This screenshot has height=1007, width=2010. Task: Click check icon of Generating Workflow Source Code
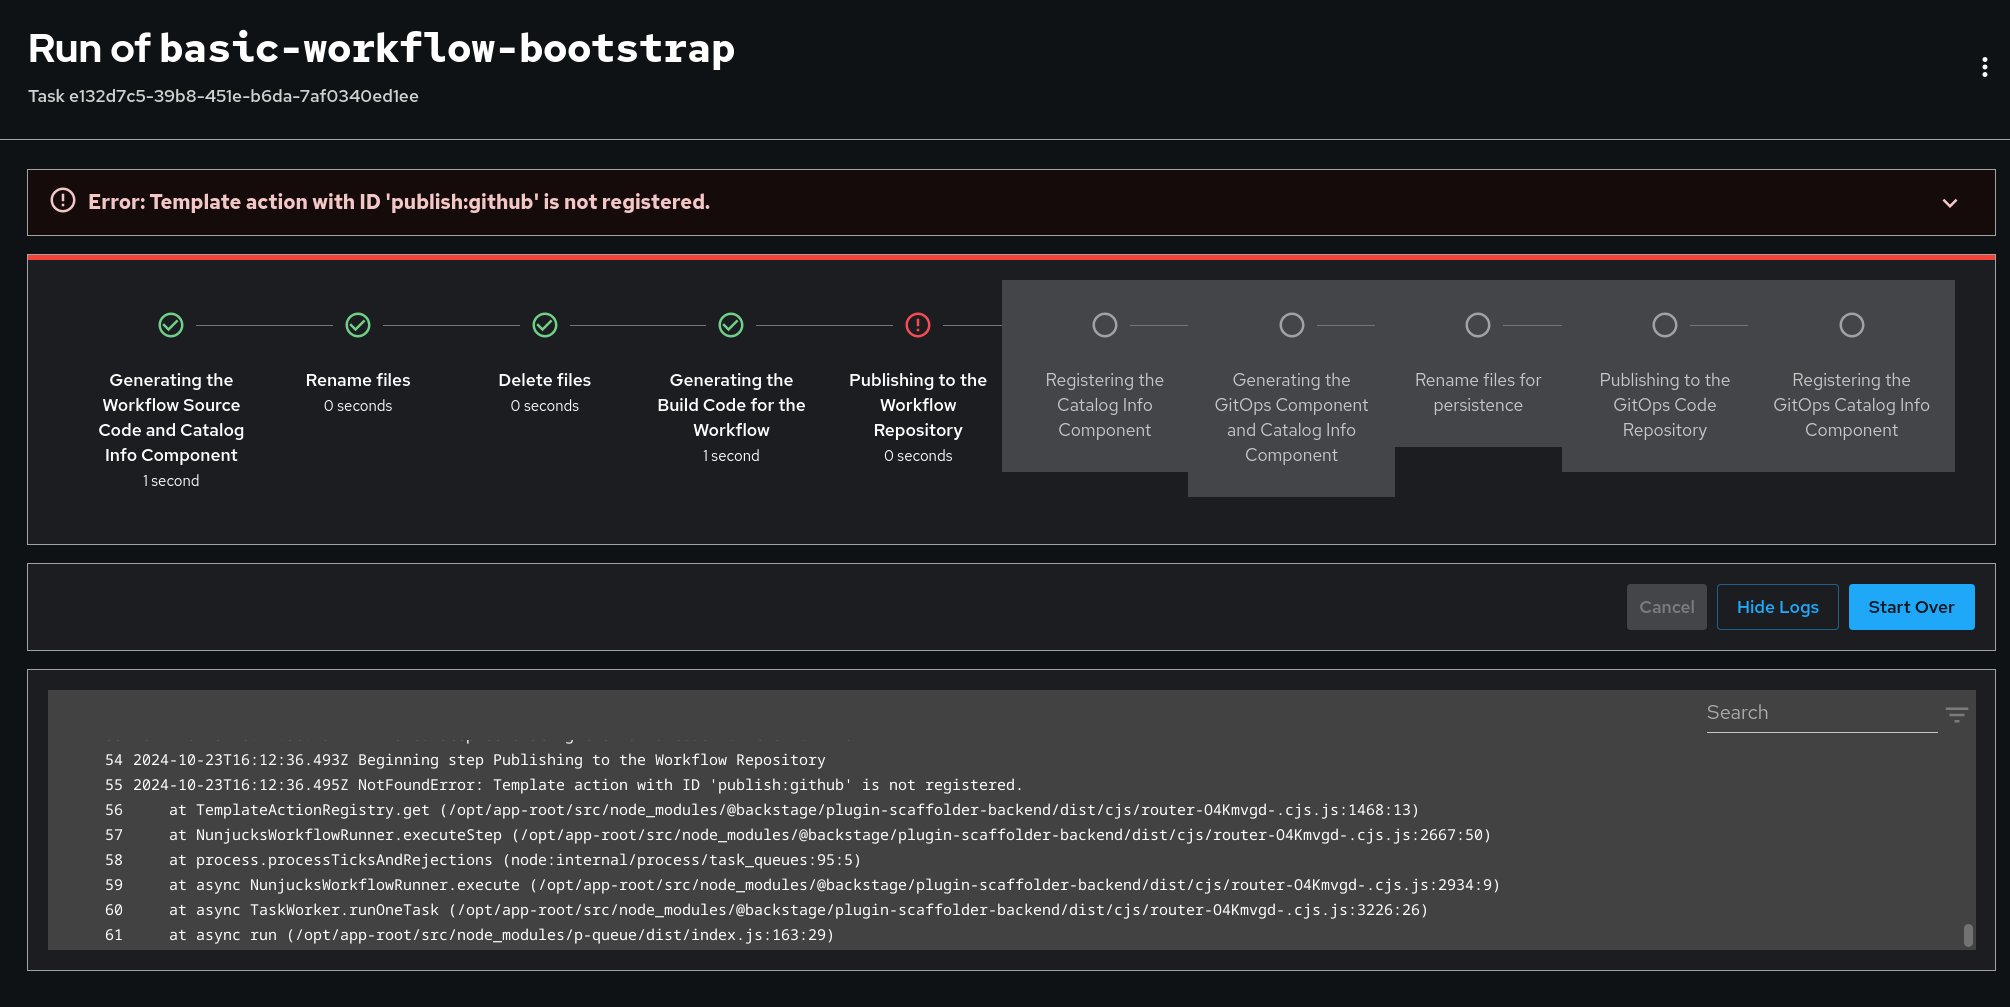click(x=171, y=325)
